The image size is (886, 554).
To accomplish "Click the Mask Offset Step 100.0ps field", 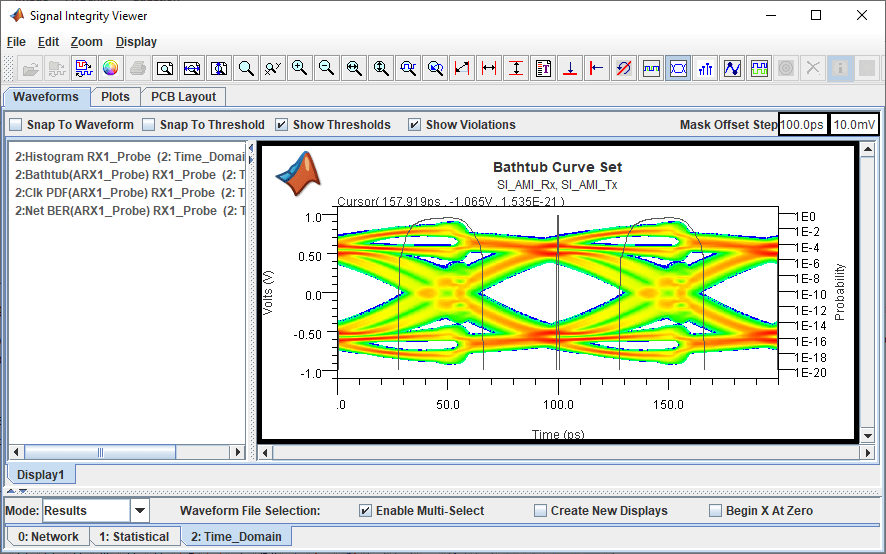I will (x=802, y=125).
